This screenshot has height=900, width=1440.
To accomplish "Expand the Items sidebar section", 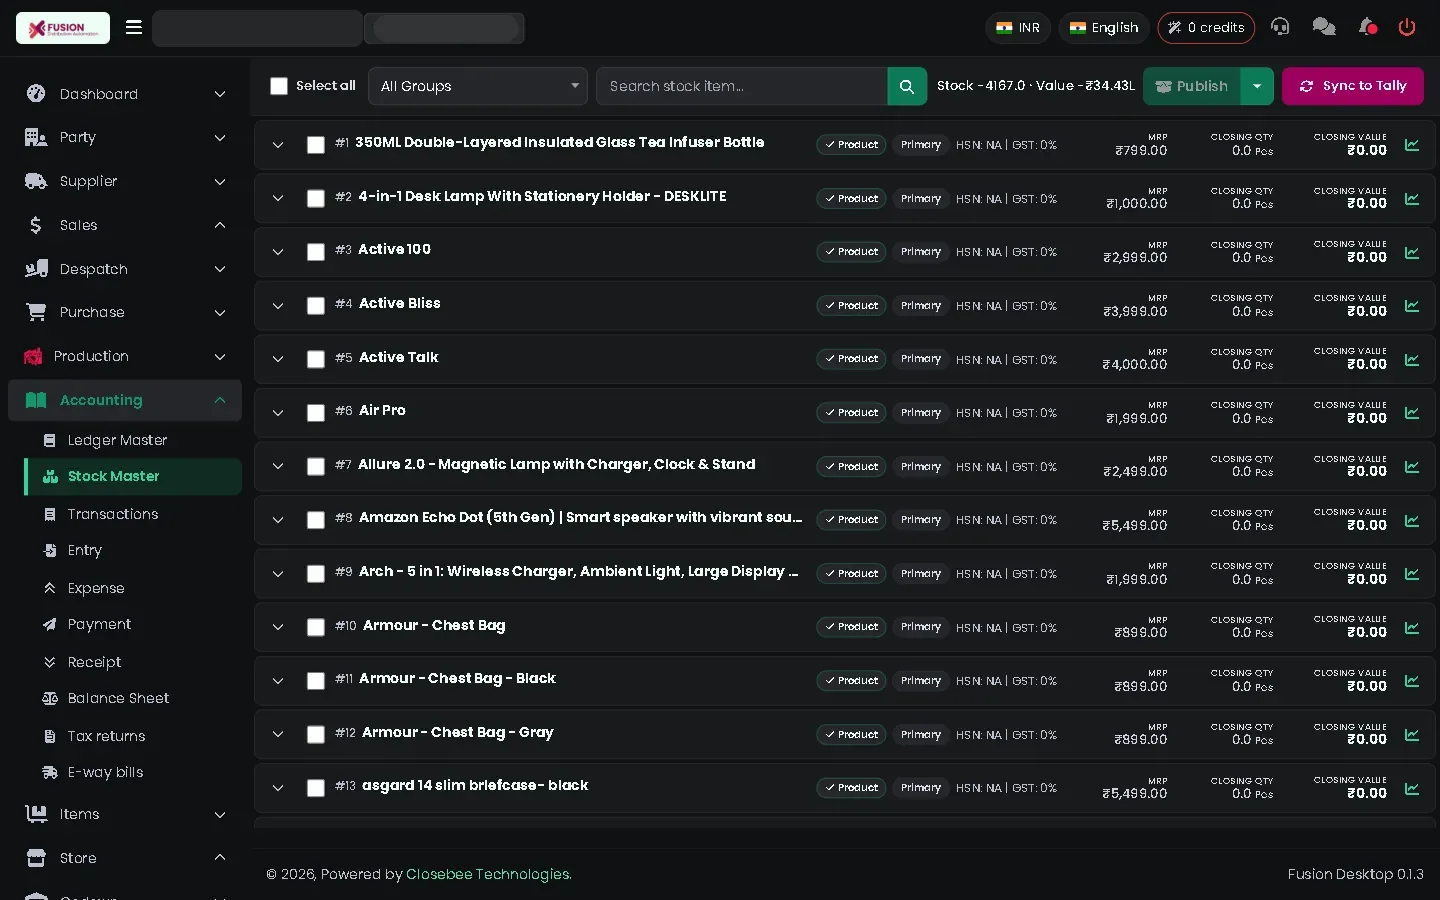I will 125,814.
